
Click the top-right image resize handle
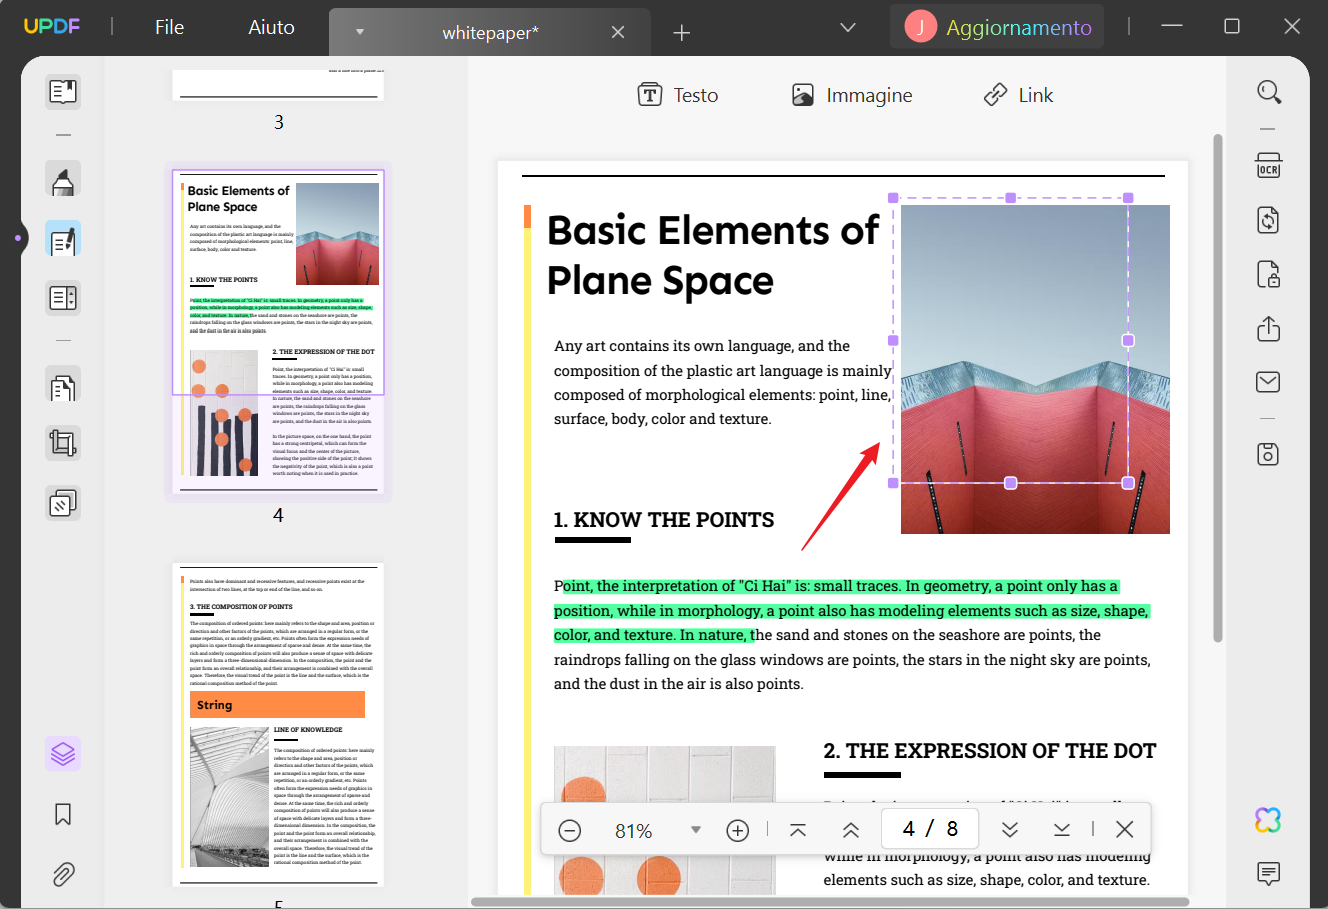tap(1128, 198)
